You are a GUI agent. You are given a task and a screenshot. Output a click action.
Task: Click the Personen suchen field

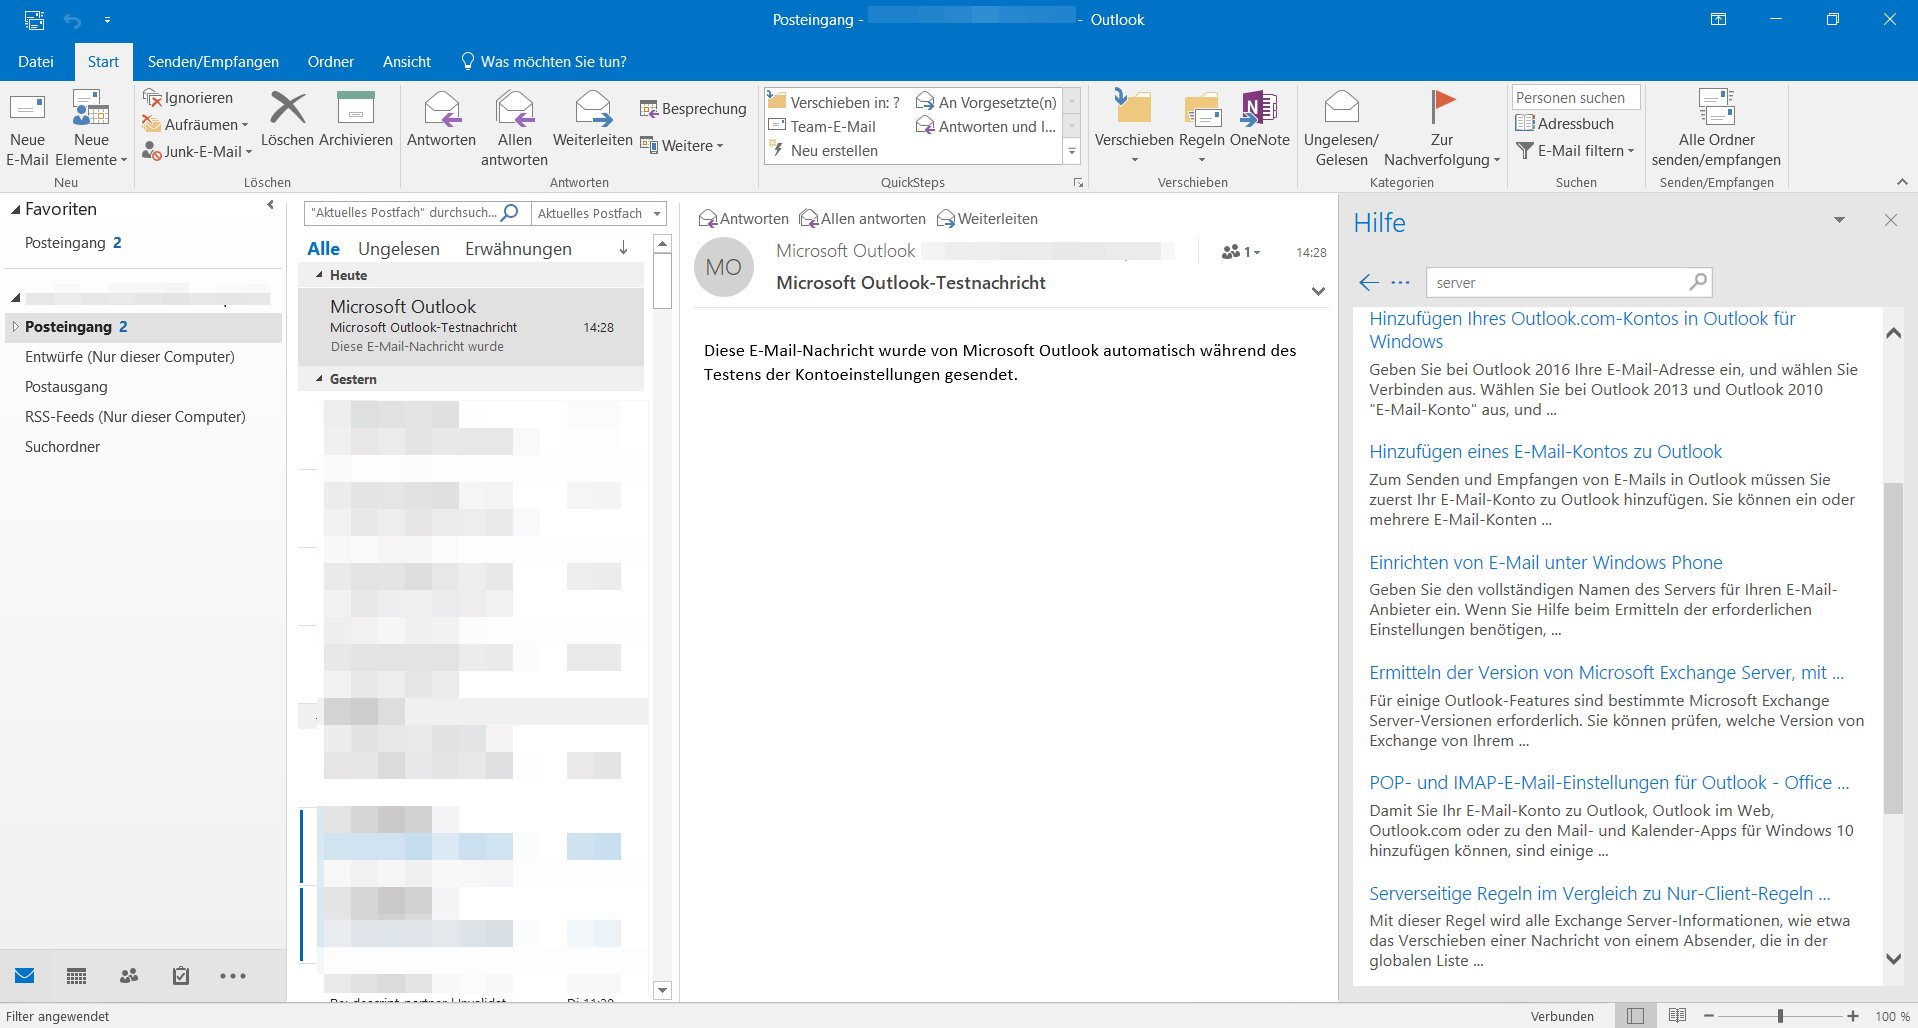tap(1575, 97)
